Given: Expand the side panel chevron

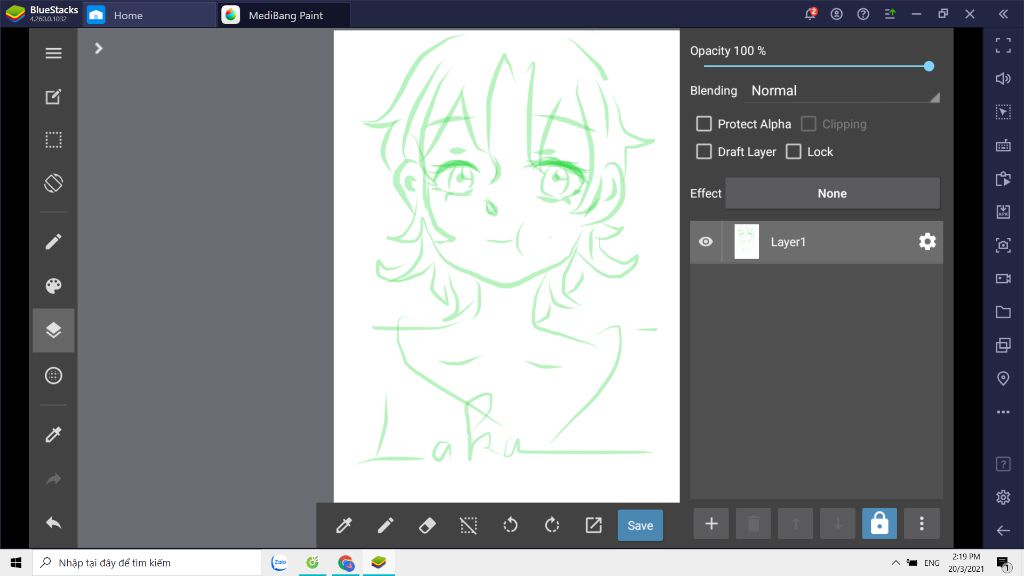Looking at the screenshot, I should click(99, 48).
